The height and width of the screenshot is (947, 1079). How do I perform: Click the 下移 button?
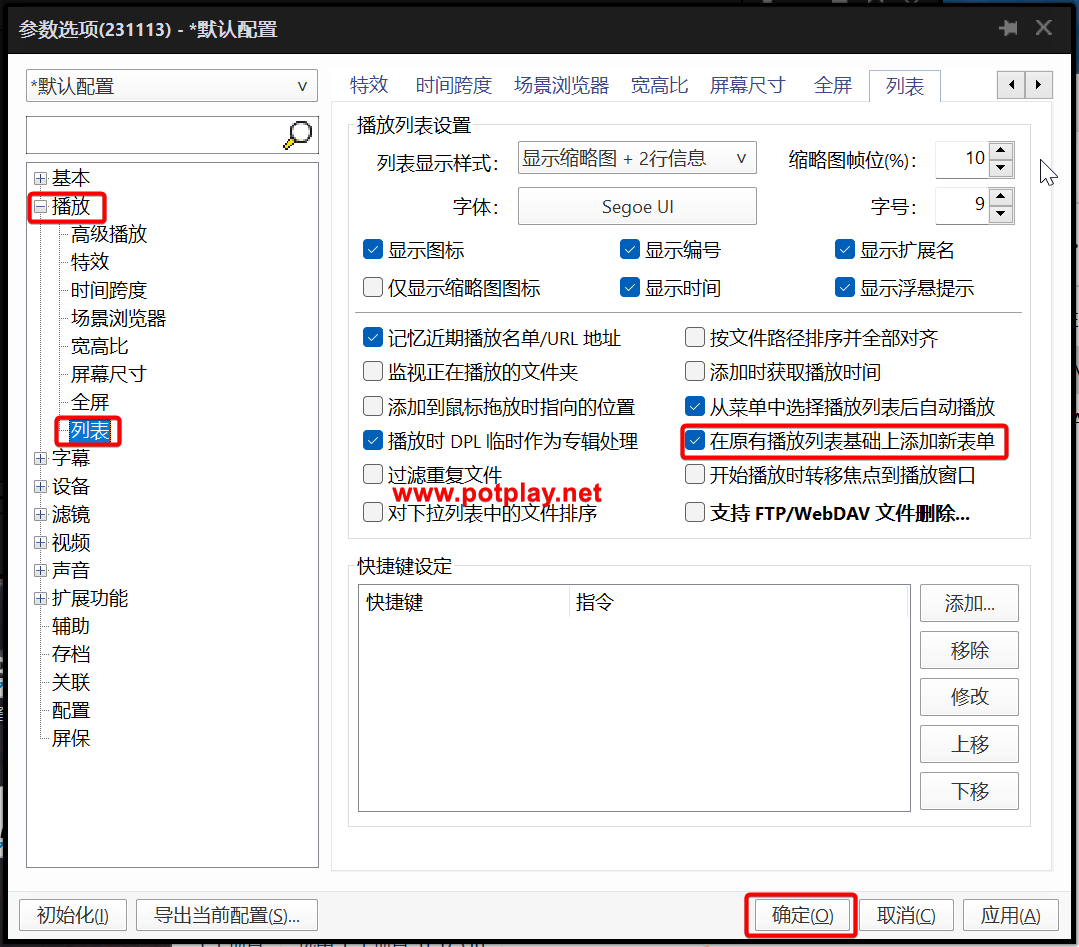click(970, 791)
